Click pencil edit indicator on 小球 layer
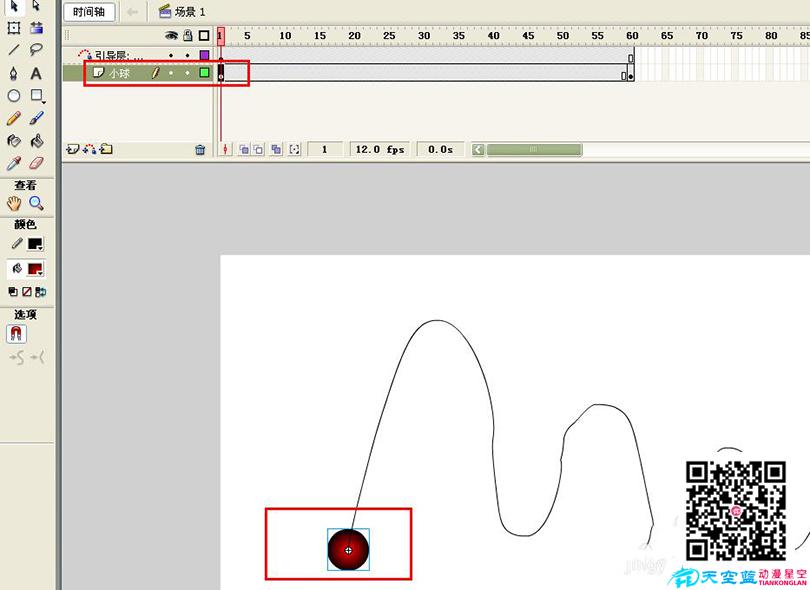This screenshot has height=590, width=810. click(155, 73)
